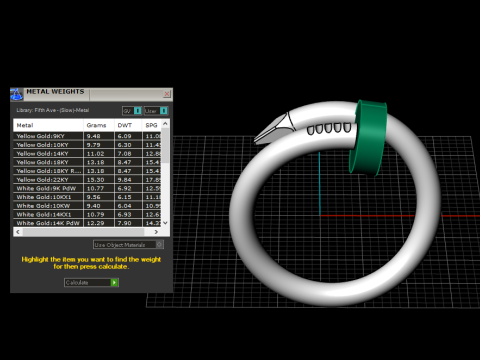
Task: Select the White Gold:10KX1 row
Action: tap(87, 197)
